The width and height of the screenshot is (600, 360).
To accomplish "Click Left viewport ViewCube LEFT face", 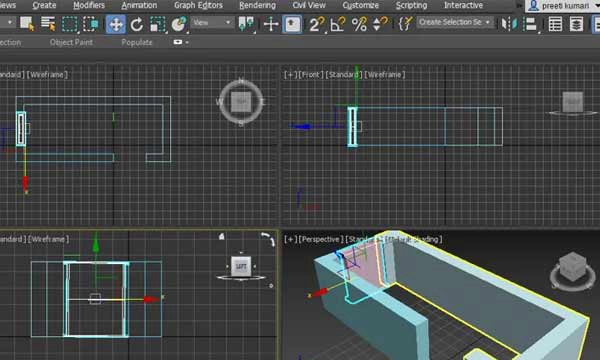I will click(241, 266).
